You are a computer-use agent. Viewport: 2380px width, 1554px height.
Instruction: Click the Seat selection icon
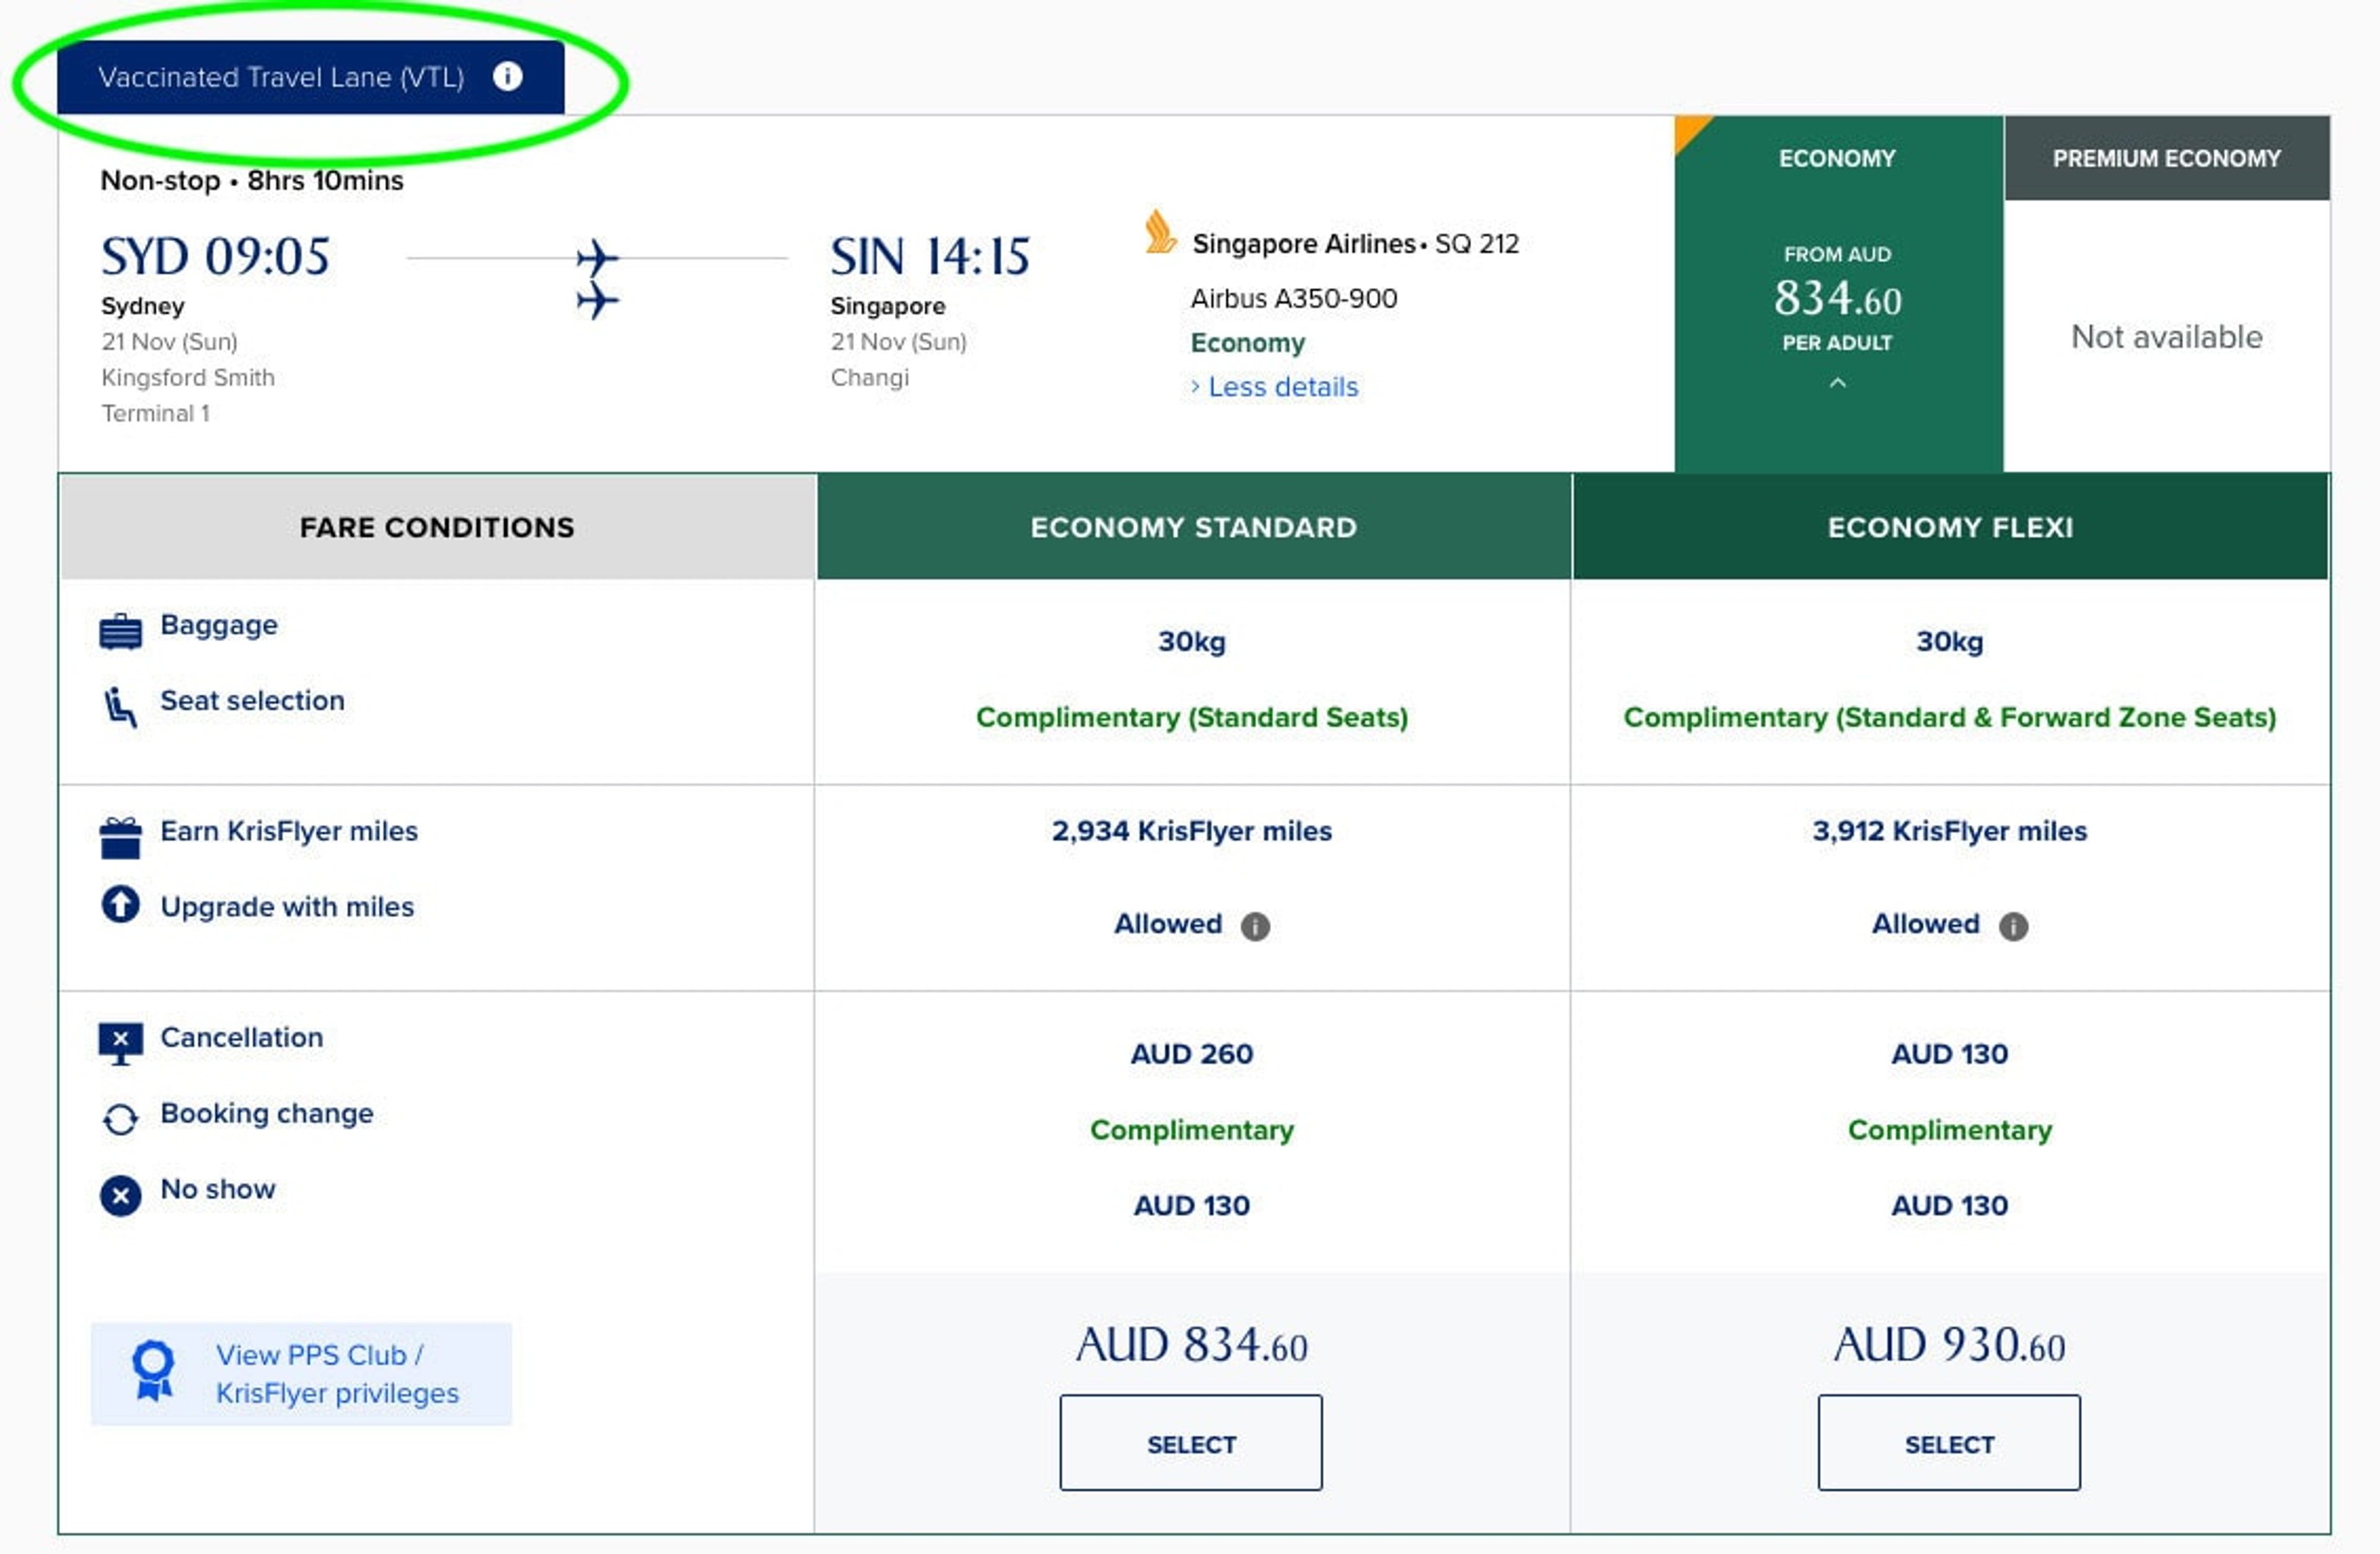click(x=120, y=707)
